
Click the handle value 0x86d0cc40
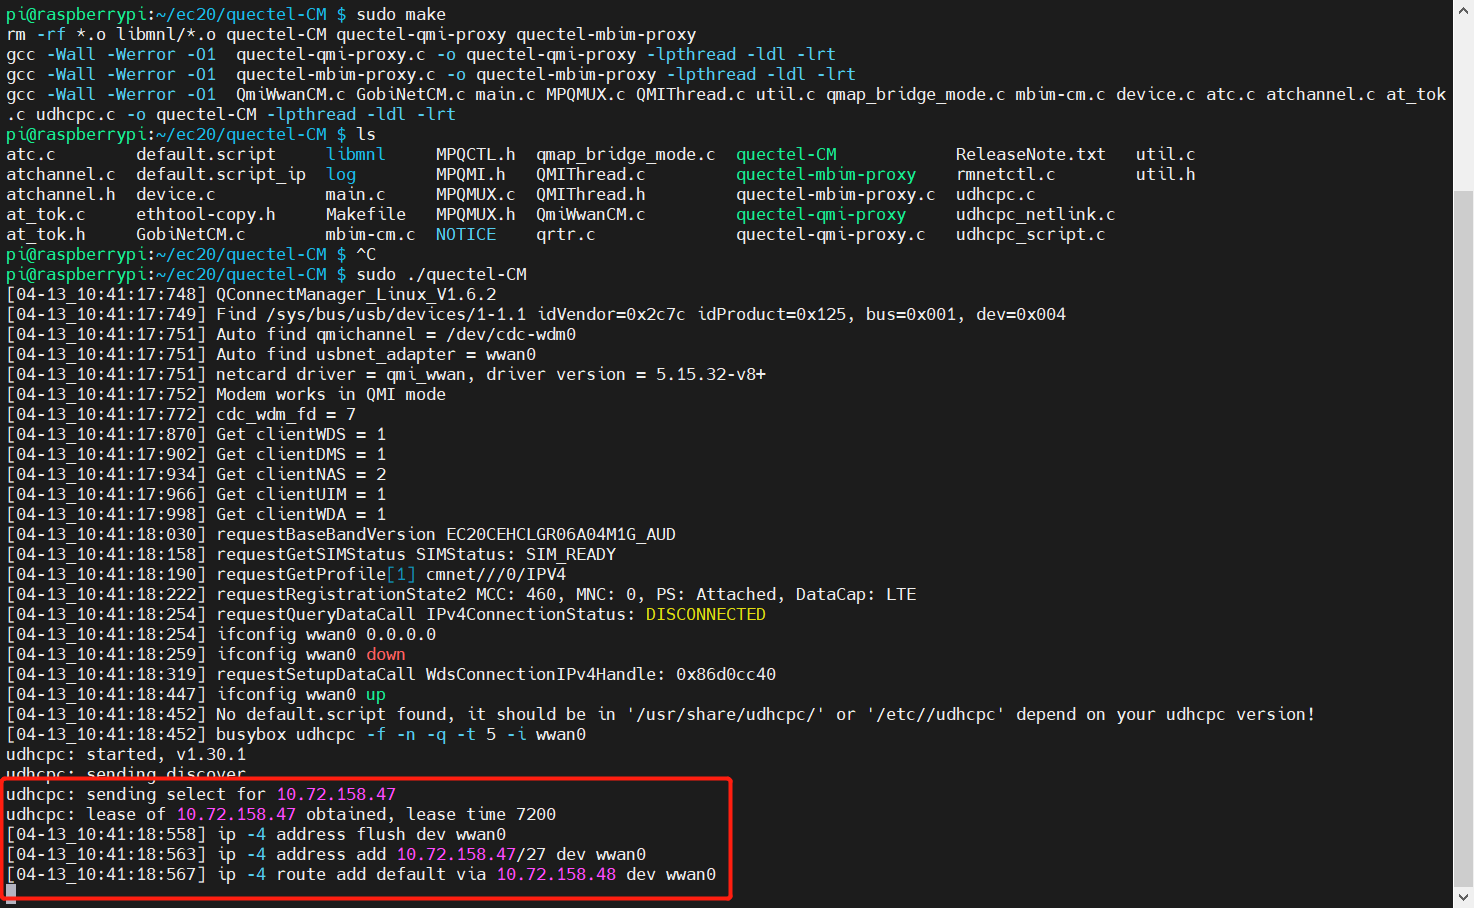click(726, 674)
